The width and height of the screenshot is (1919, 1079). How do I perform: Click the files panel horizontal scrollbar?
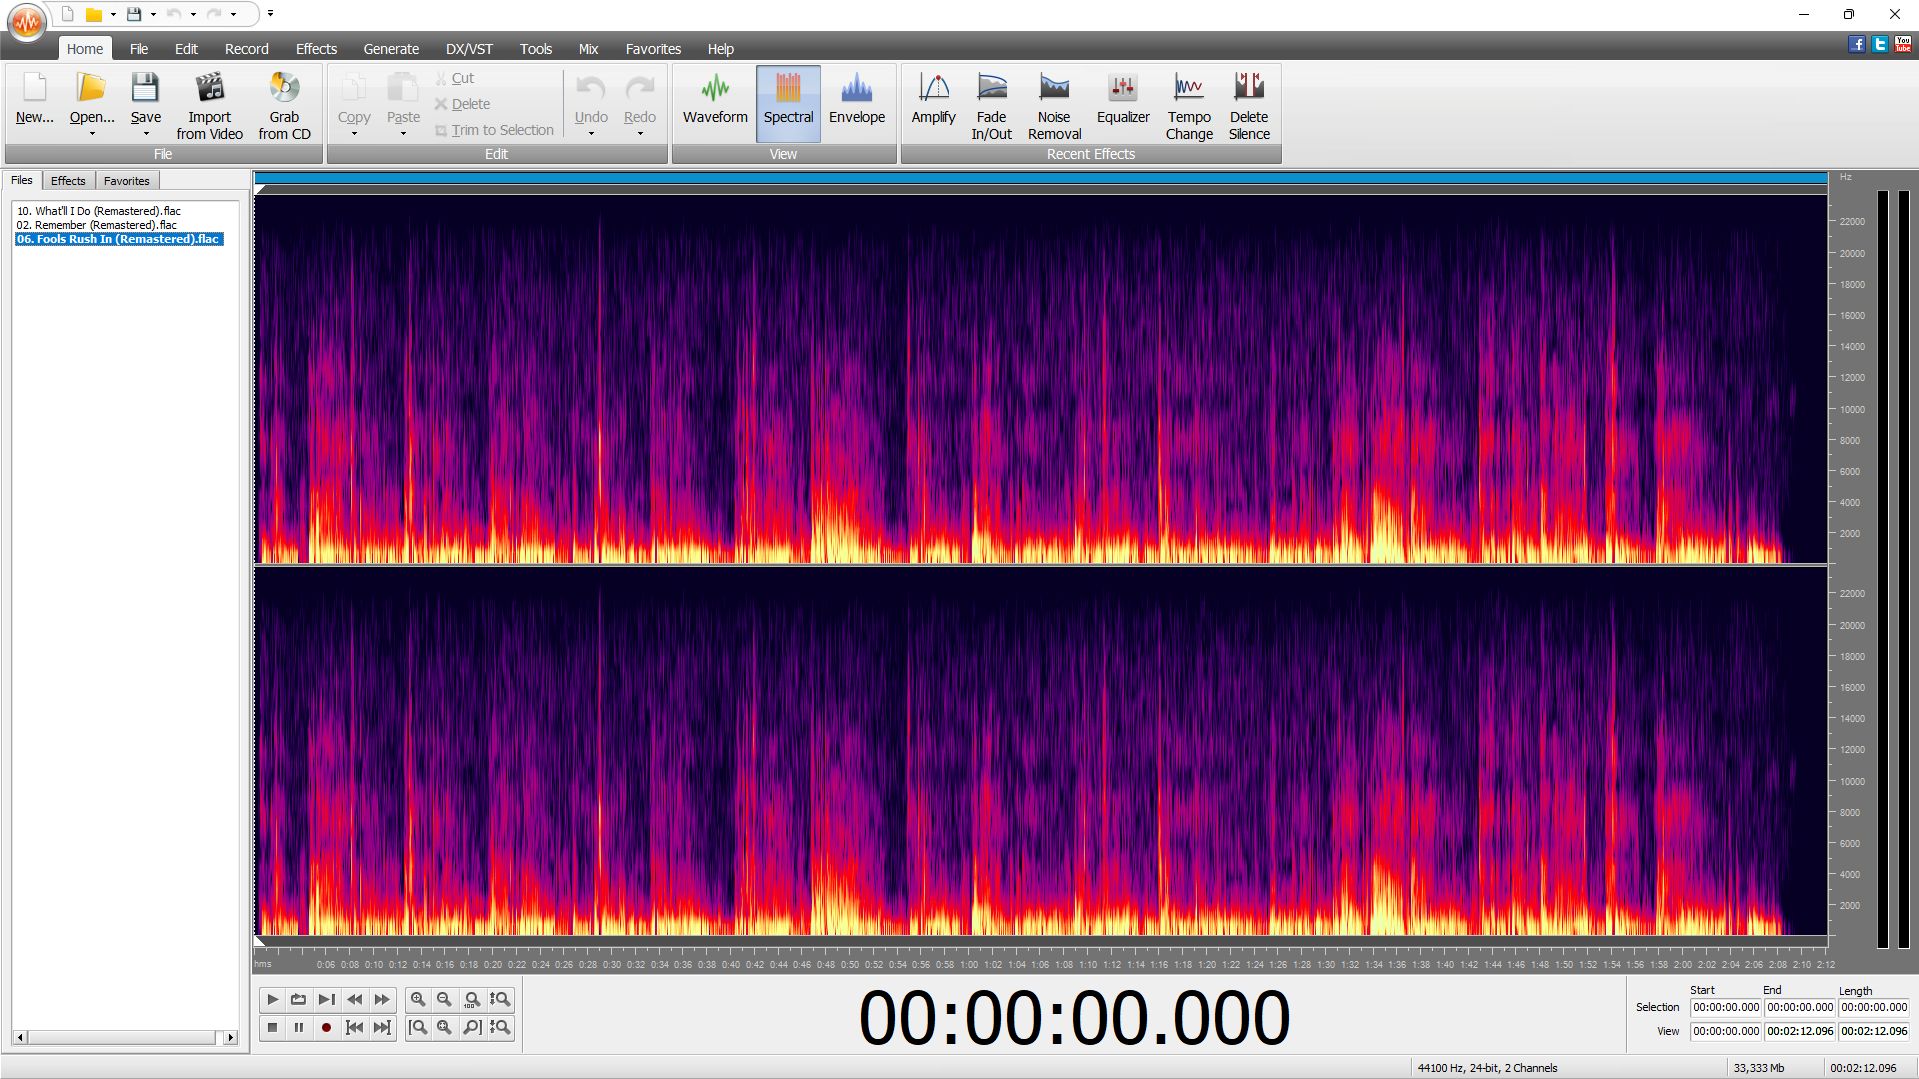tap(125, 1038)
